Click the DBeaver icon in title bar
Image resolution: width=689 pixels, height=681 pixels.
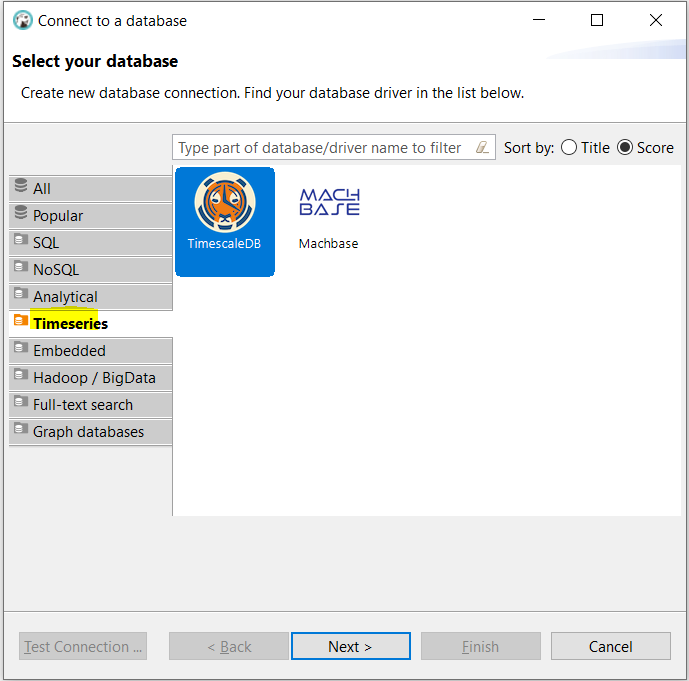(x=22, y=21)
